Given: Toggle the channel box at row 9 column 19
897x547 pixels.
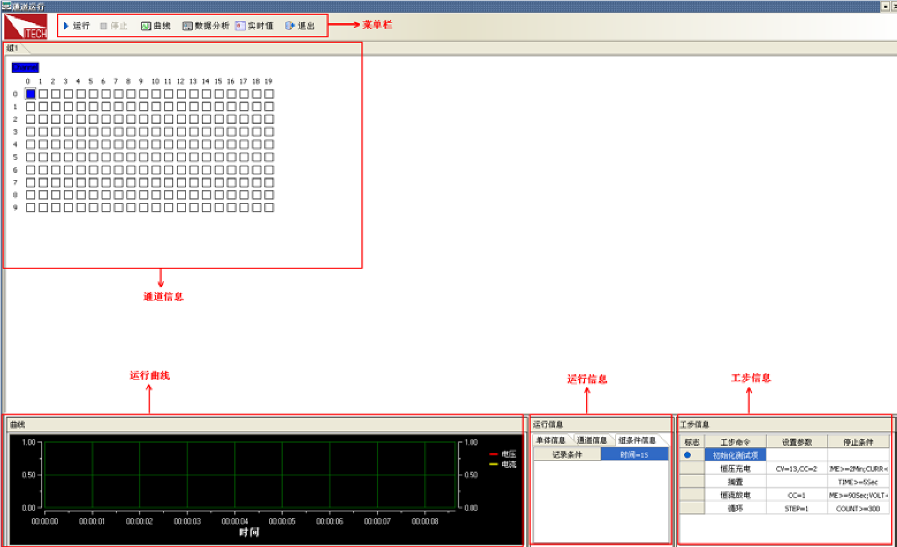Looking at the screenshot, I should click(271, 207).
